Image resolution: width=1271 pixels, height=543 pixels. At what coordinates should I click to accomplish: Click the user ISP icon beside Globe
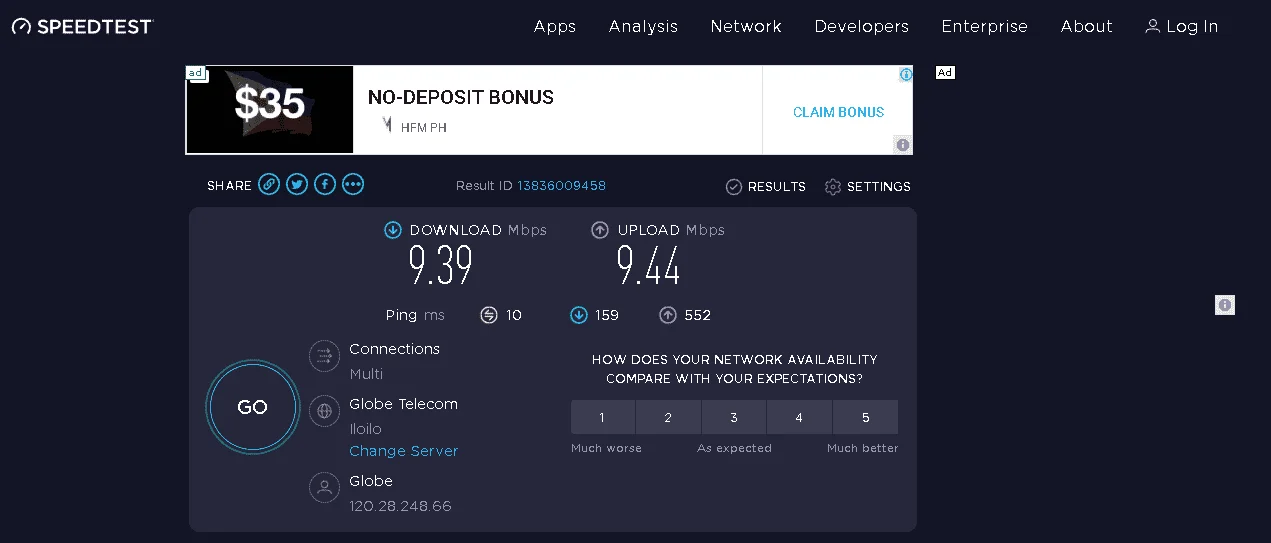(x=324, y=488)
